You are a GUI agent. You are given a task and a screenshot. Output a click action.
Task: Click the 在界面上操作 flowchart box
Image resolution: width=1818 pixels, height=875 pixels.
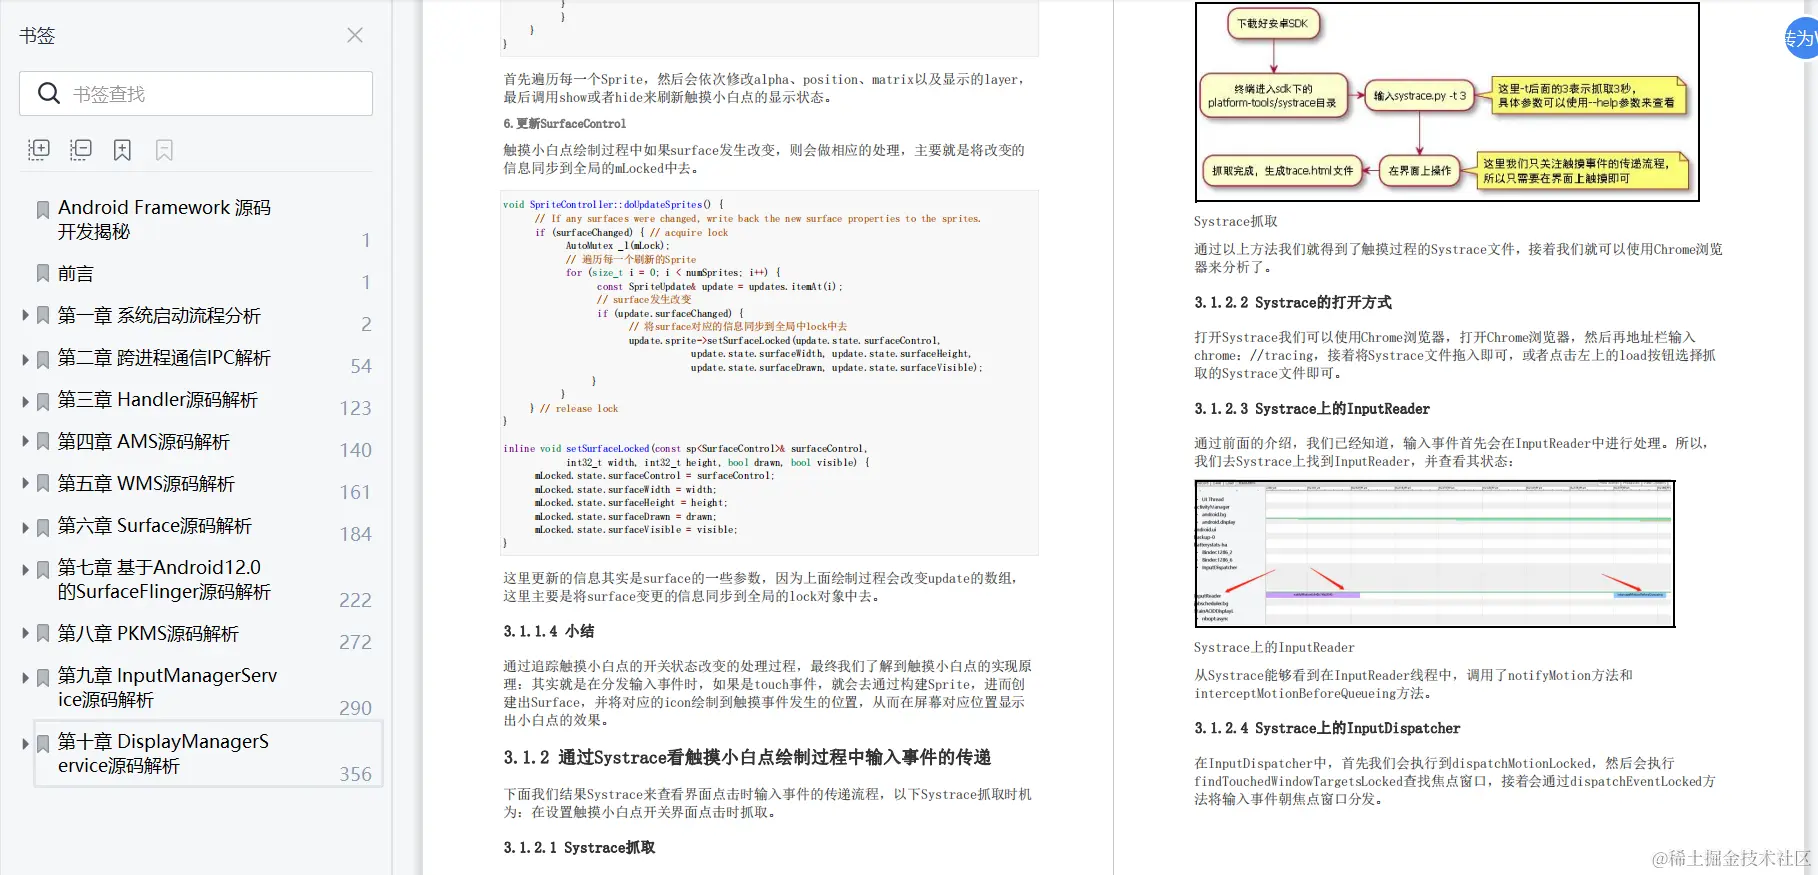(1419, 171)
